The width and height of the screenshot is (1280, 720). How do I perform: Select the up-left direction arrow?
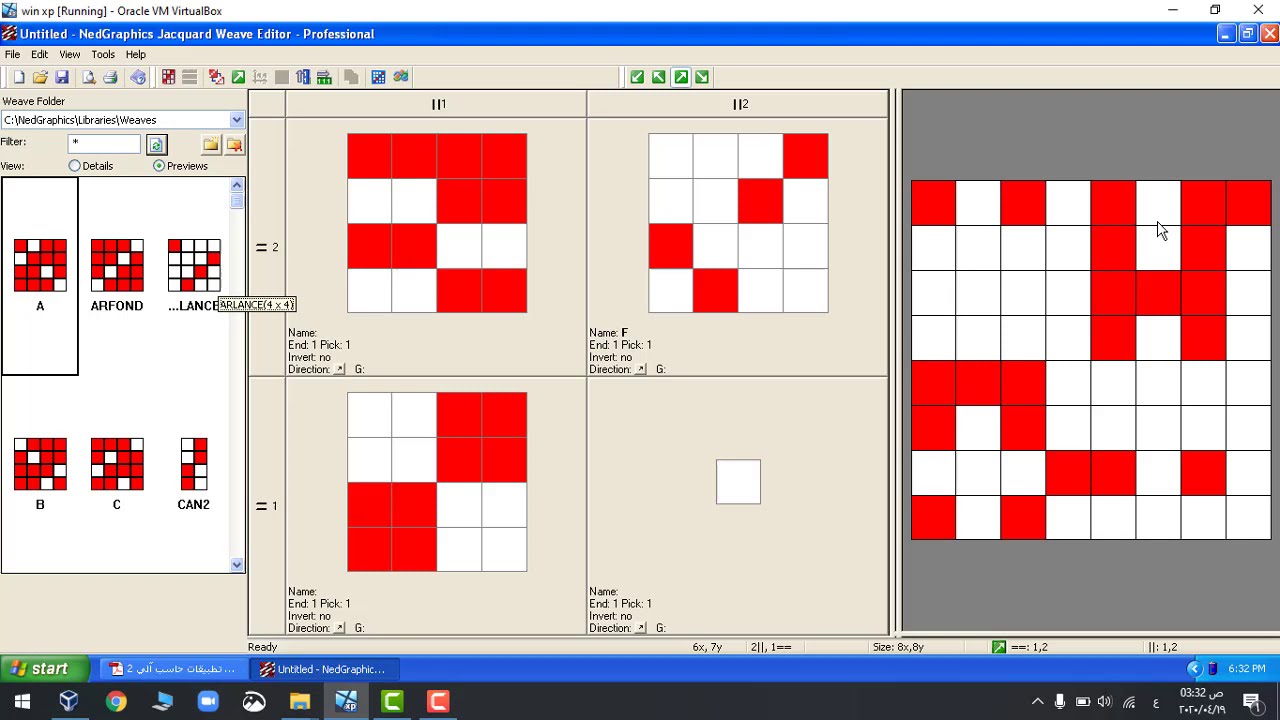(659, 77)
